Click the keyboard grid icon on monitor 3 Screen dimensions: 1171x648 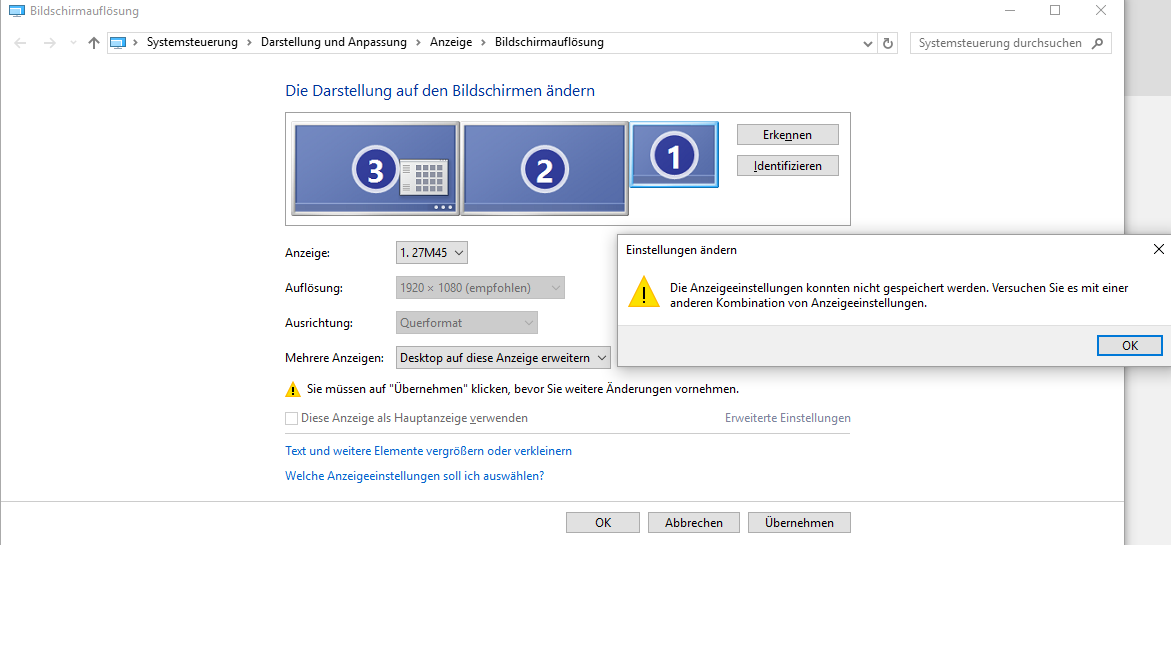[x=423, y=177]
